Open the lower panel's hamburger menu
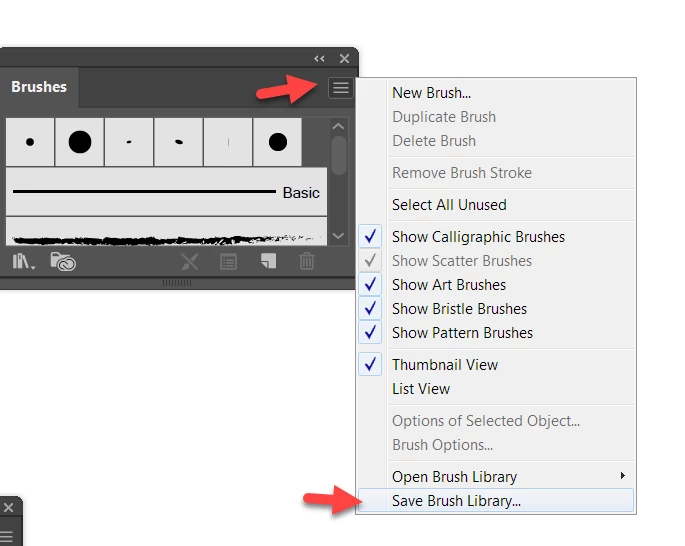 tap(7, 536)
